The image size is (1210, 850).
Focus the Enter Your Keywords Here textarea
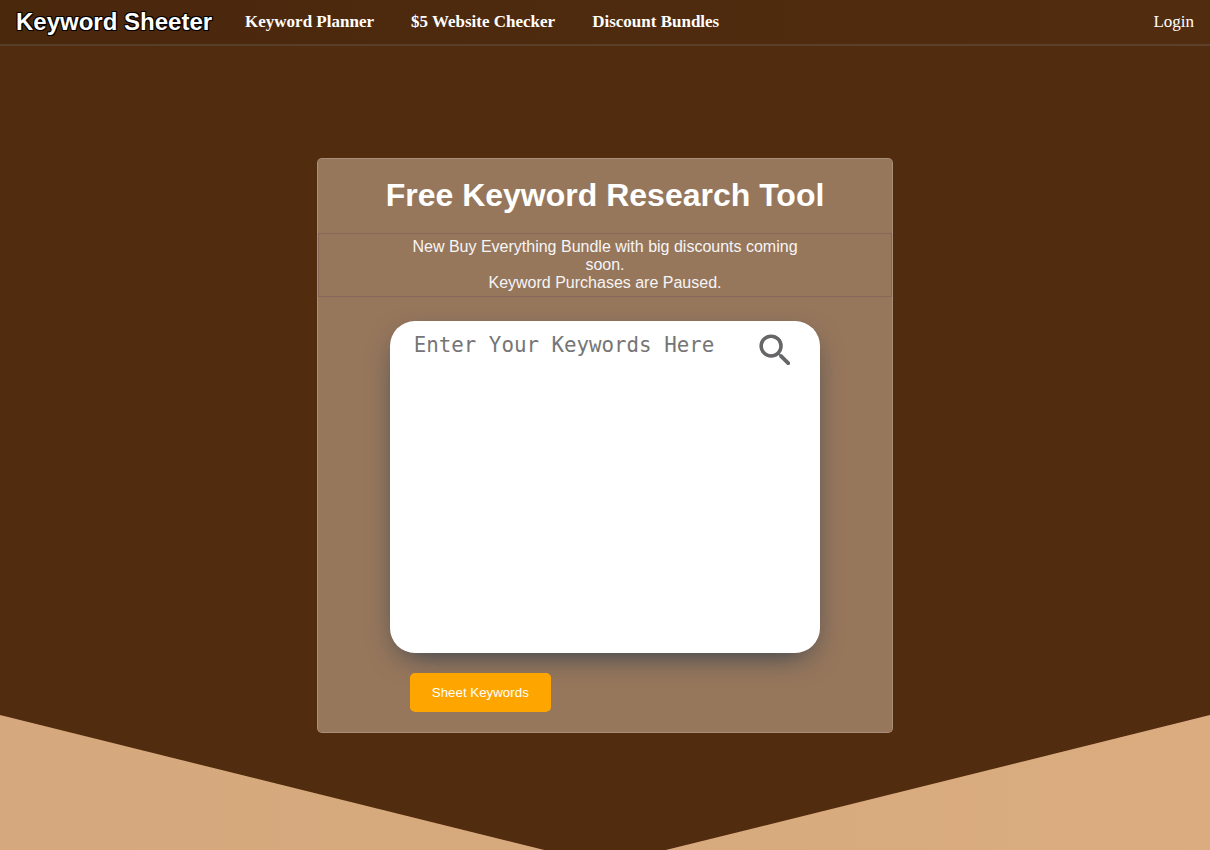[605, 487]
